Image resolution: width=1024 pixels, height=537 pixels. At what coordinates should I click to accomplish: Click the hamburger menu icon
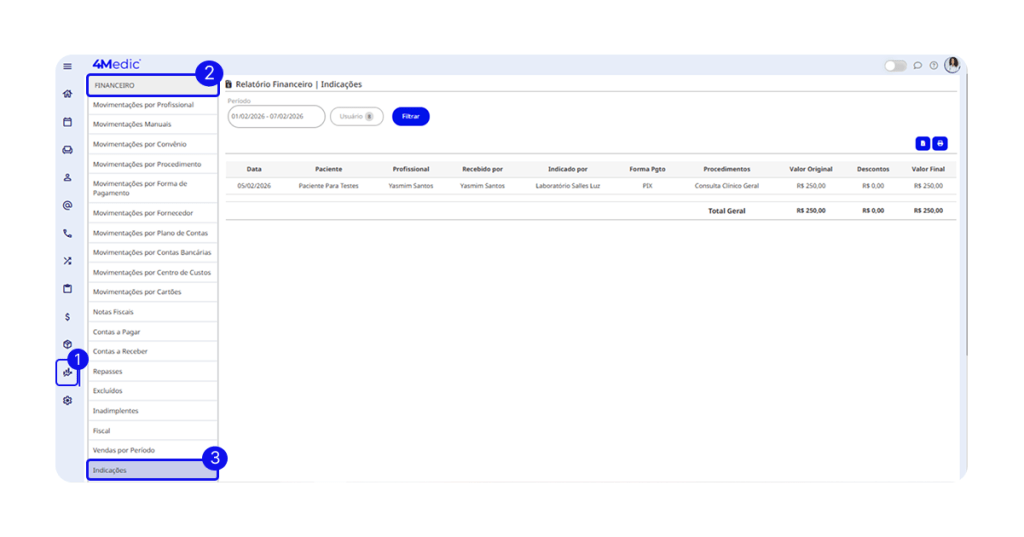[x=67, y=66]
